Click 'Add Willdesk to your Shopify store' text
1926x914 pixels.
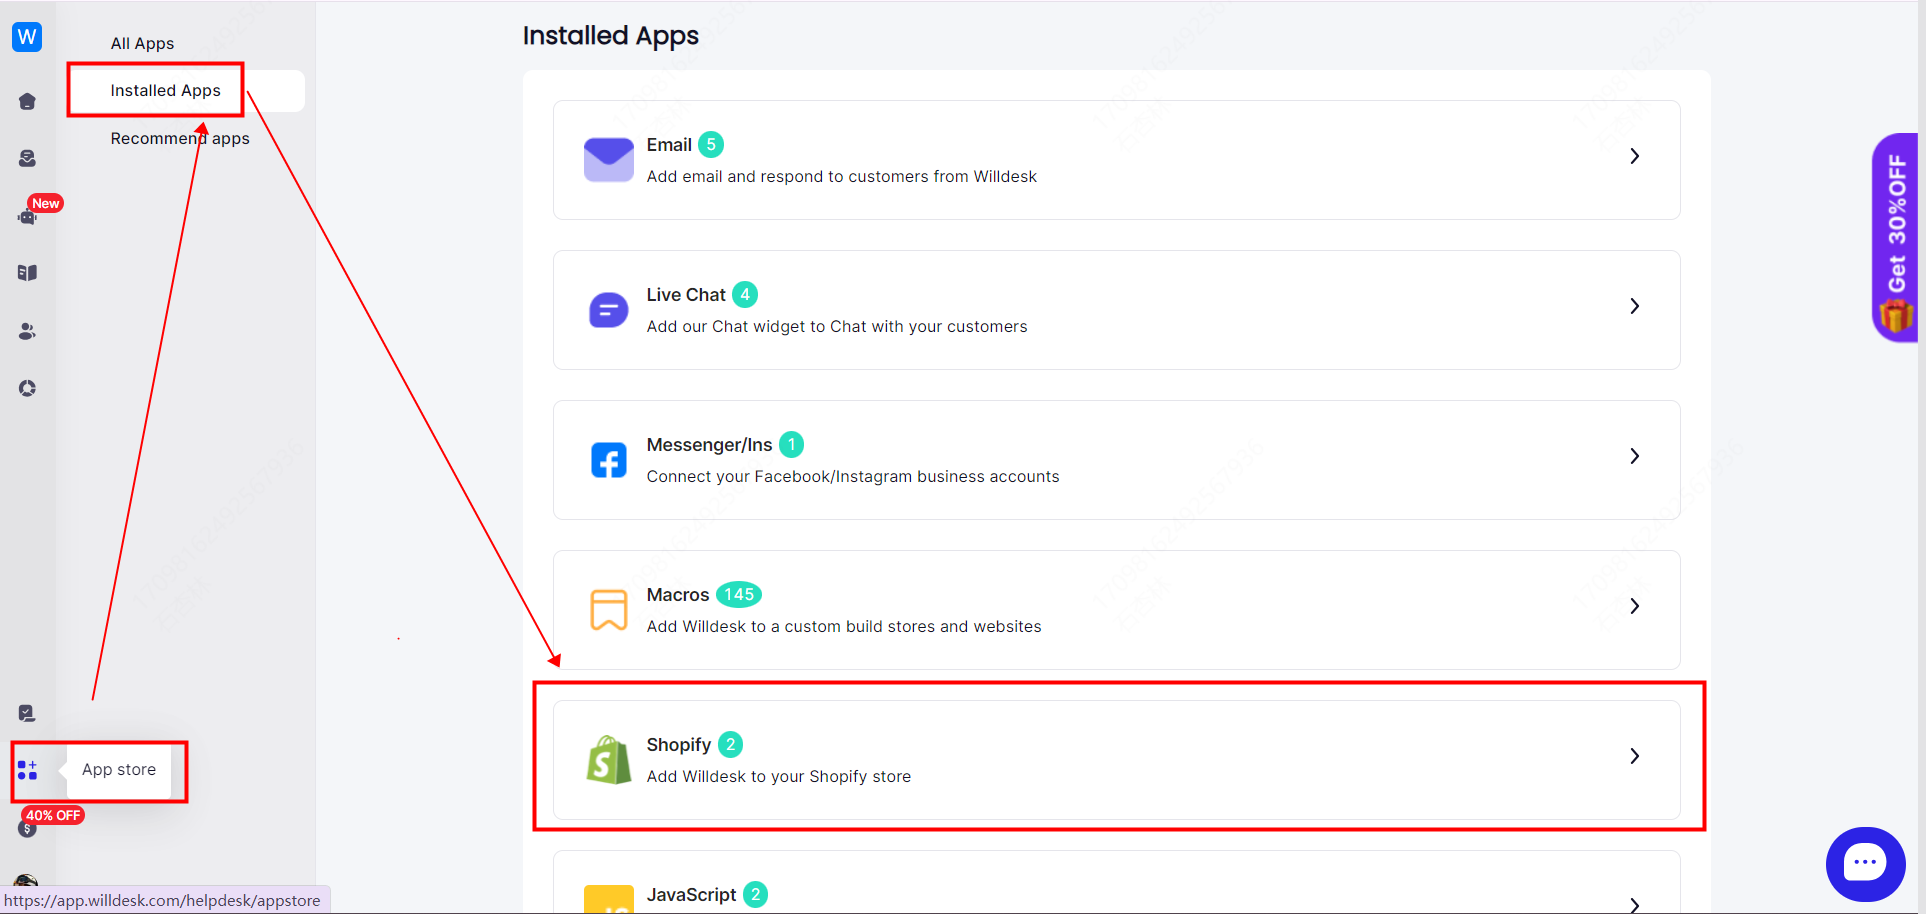click(x=779, y=776)
